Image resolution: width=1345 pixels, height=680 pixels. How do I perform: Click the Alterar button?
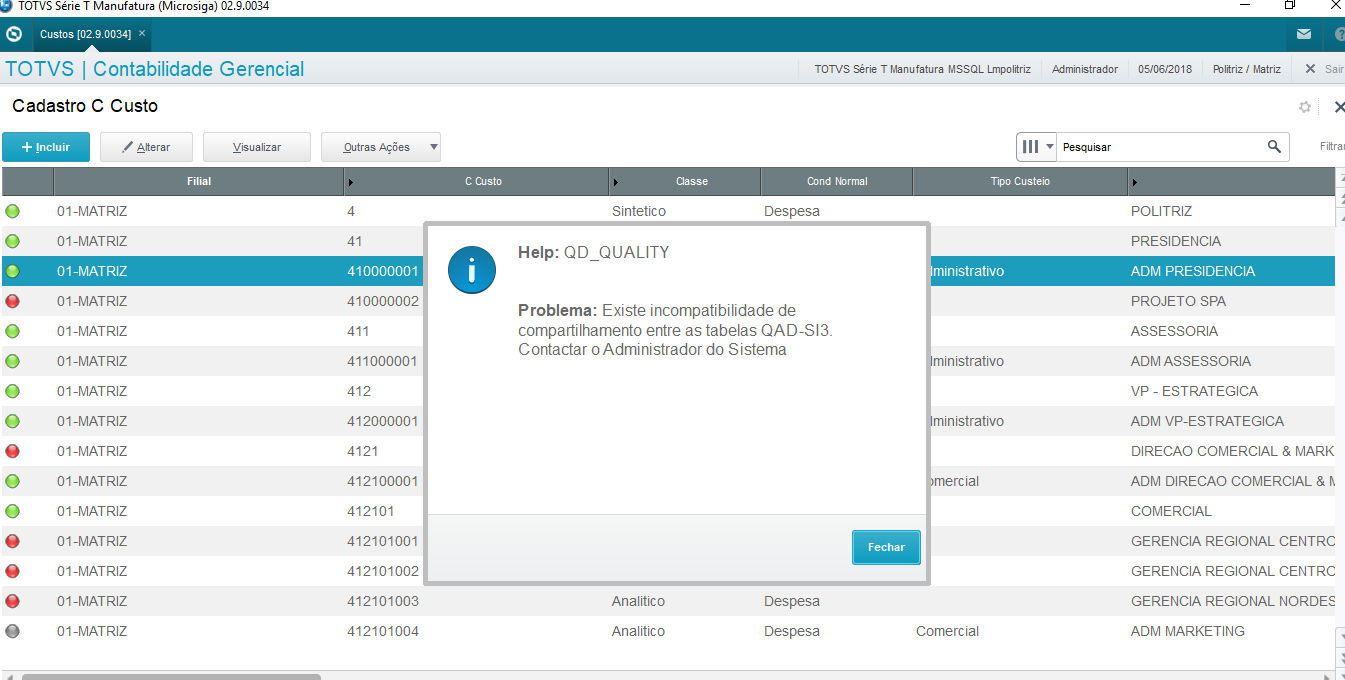(146, 147)
